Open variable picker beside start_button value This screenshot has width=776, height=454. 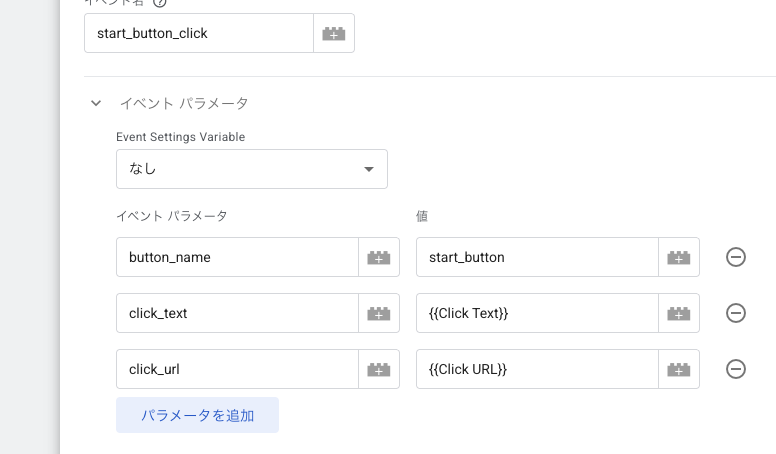point(679,257)
